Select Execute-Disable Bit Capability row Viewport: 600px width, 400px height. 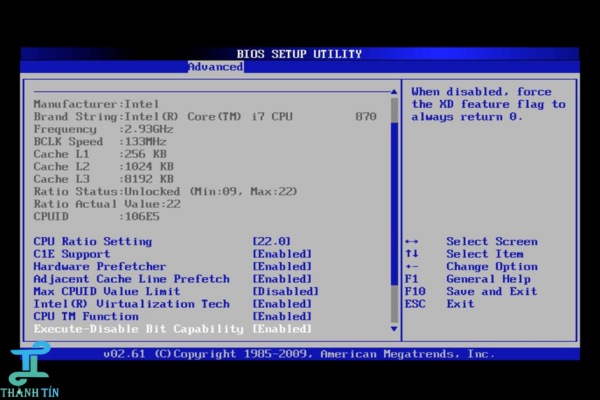pos(173,329)
